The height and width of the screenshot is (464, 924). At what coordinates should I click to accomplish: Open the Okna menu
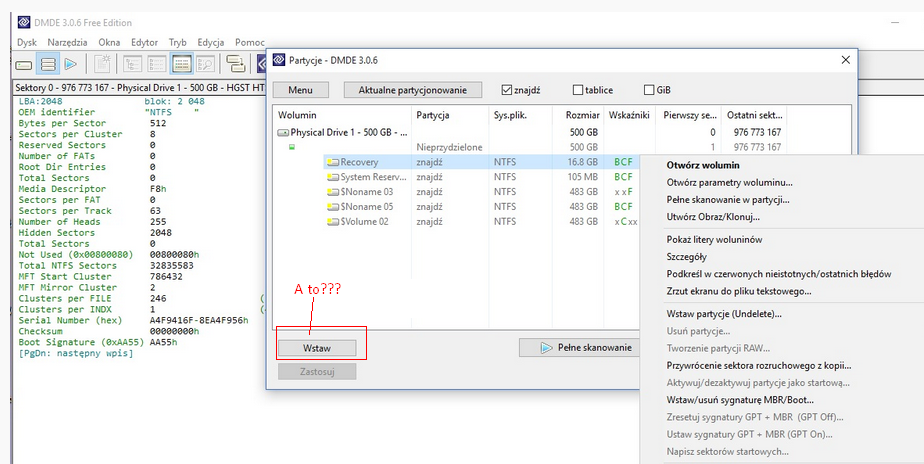pyautogui.click(x=109, y=42)
